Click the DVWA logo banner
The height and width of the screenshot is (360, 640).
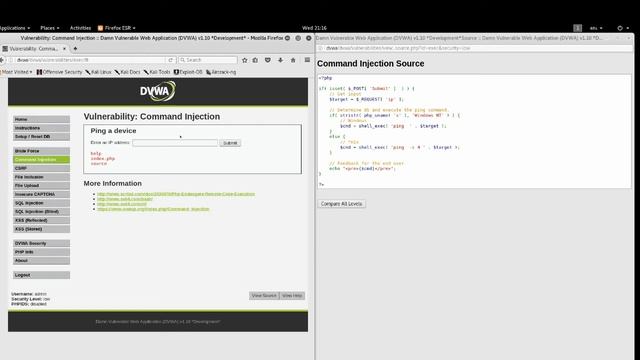click(x=158, y=91)
